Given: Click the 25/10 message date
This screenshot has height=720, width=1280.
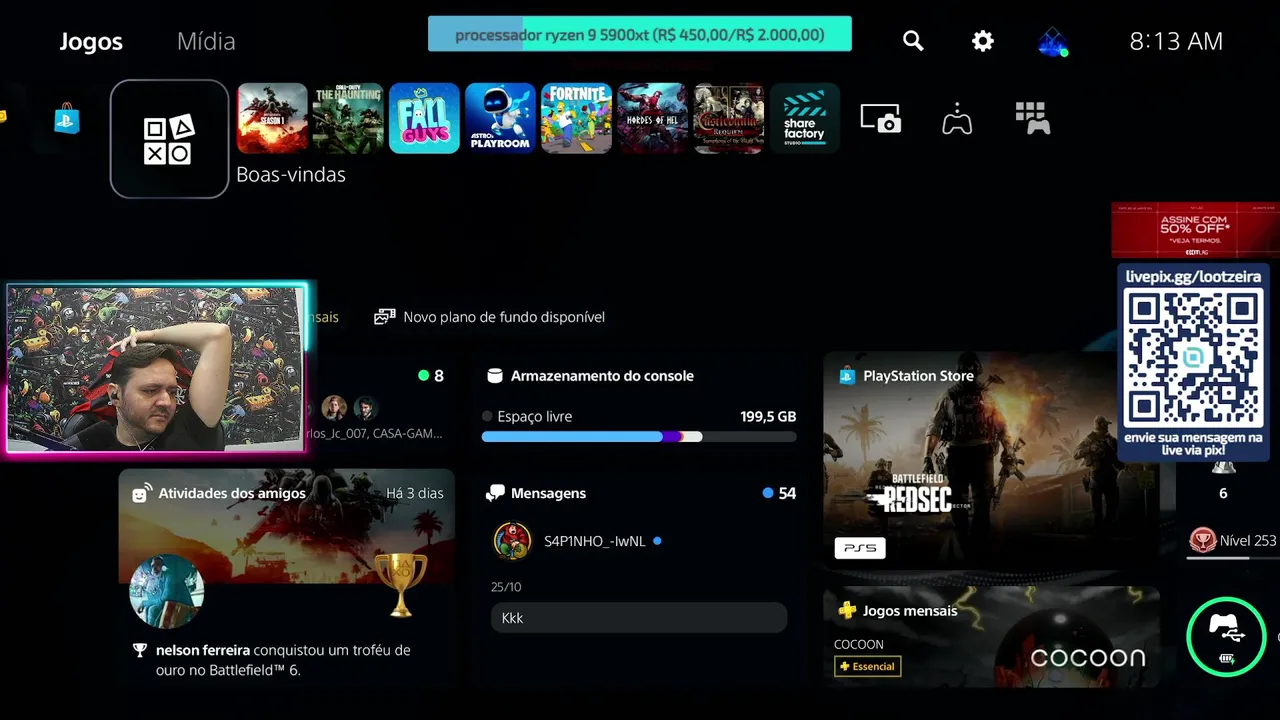Looking at the screenshot, I should [x=506, y=587].
